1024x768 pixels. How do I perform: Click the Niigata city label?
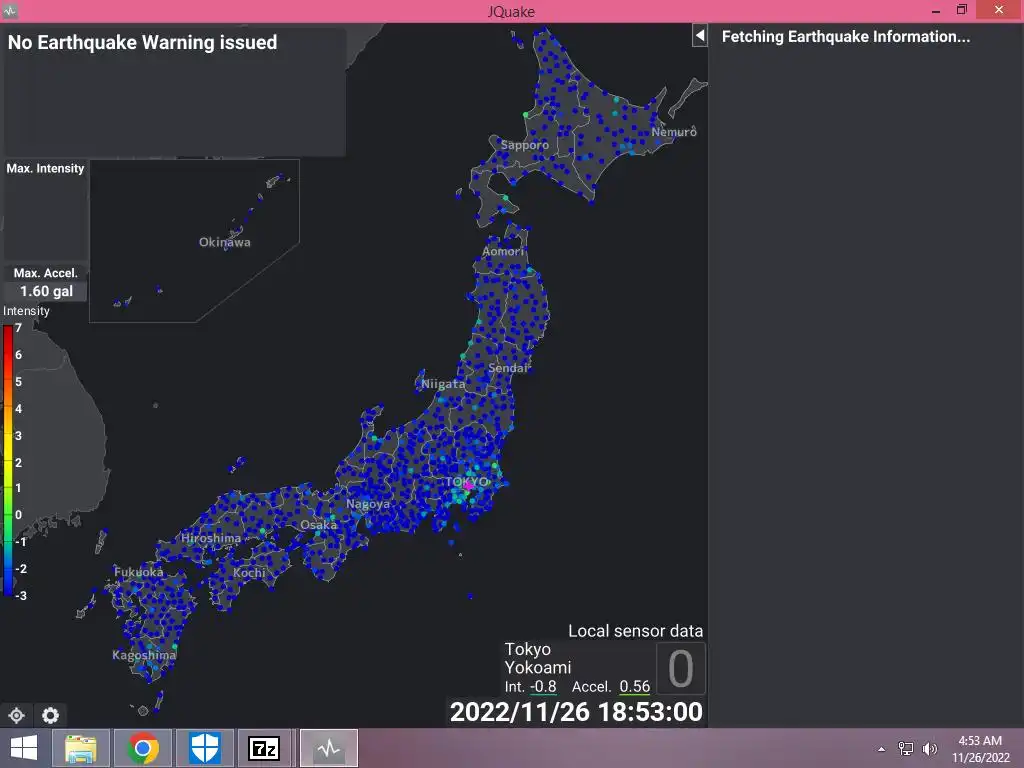coord(443,384)
